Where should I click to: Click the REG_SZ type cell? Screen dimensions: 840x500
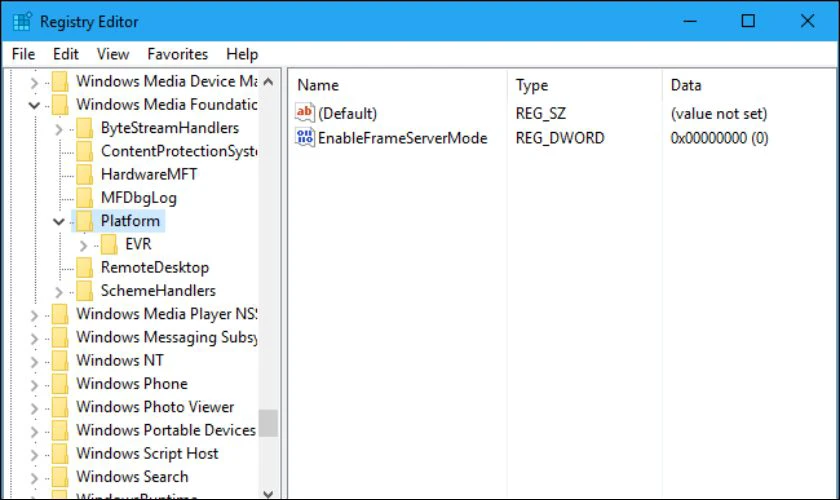541,114
